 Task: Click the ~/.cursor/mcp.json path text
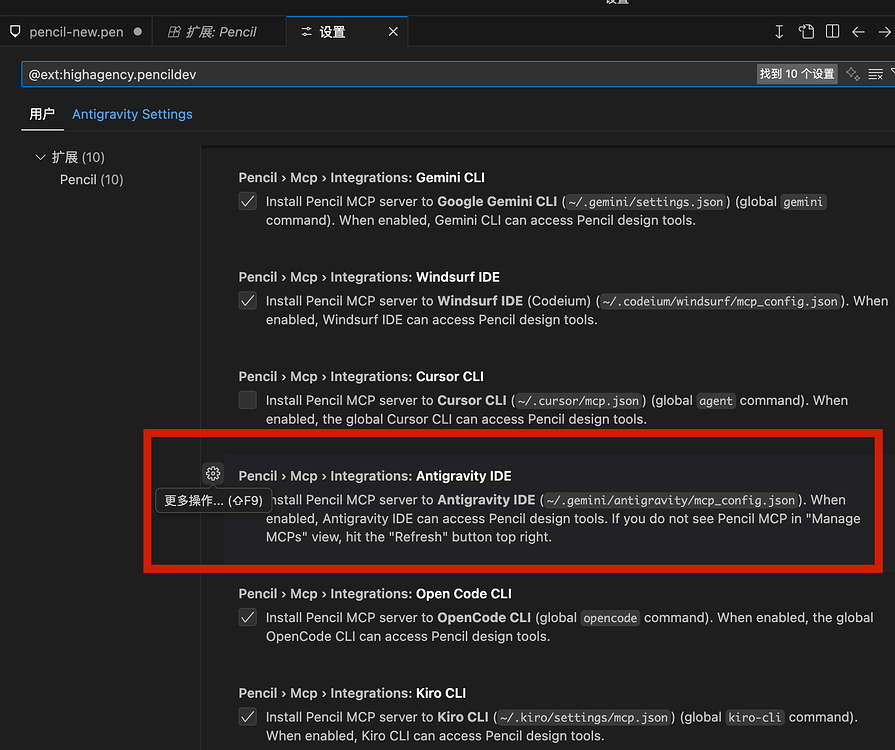(578, 401)
